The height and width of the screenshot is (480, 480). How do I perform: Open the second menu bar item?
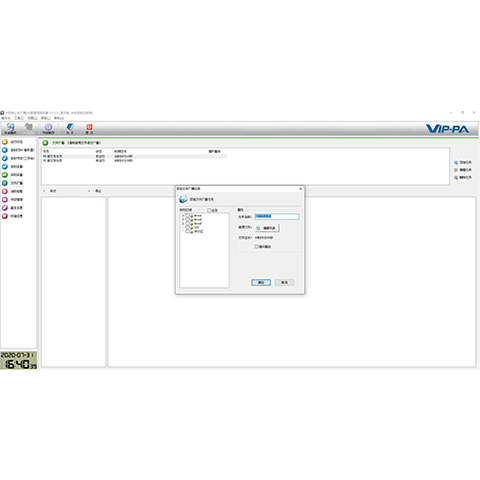[x=19, y=118]
